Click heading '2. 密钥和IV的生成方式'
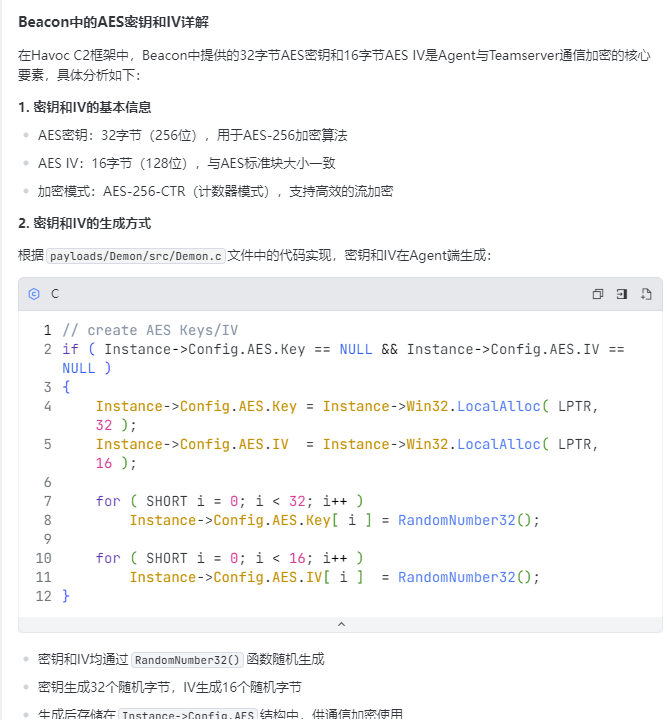 point(85,223)
